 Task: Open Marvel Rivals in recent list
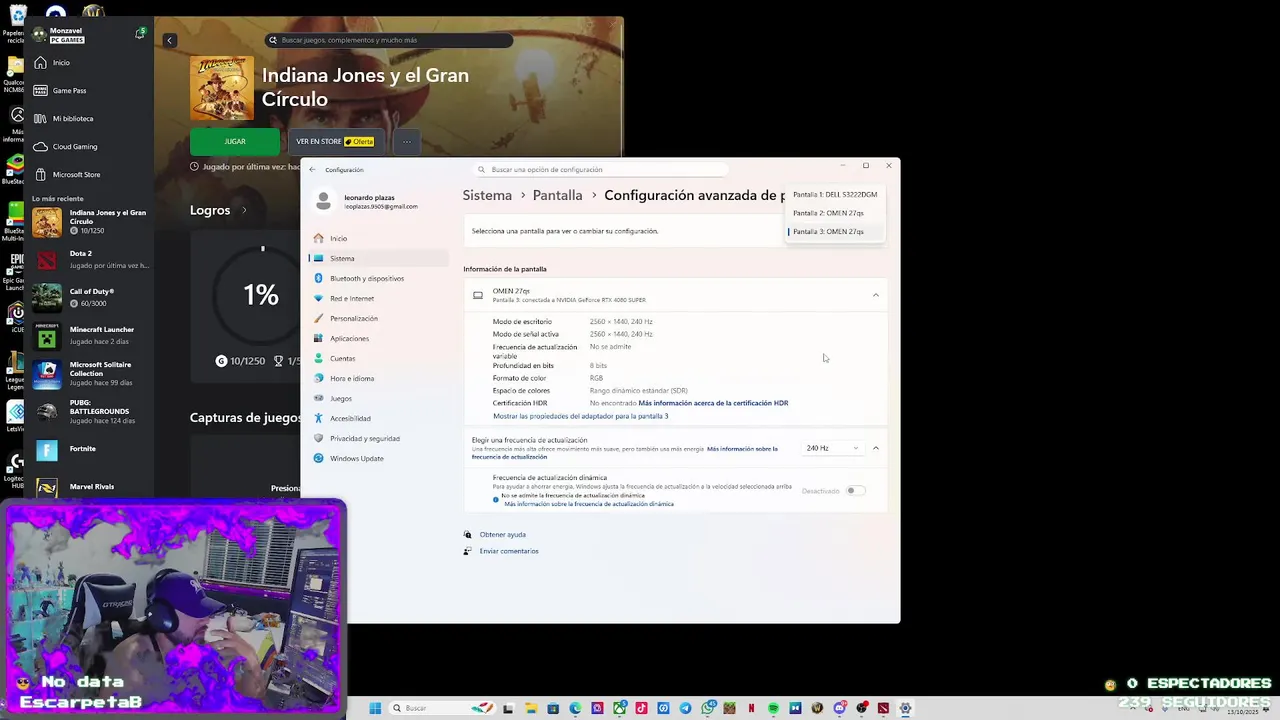tap(91, 487)
